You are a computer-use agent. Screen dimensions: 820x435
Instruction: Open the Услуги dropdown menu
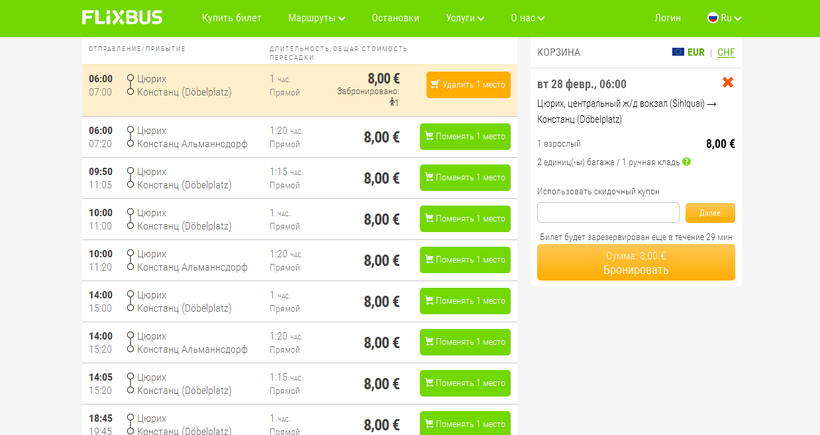coord(465,18)
